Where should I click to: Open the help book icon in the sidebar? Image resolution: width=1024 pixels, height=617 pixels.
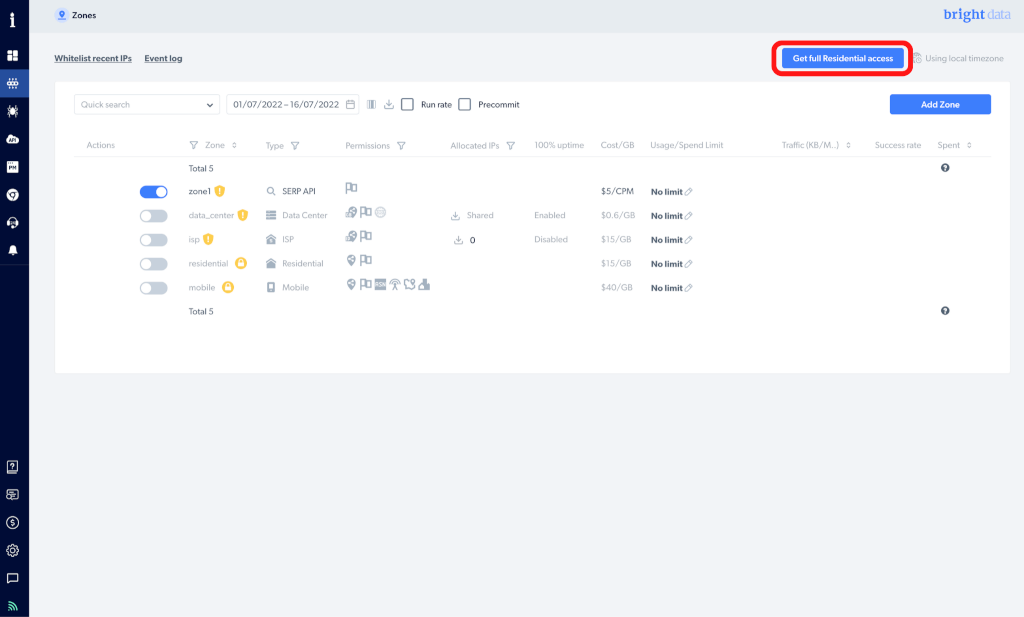point(13,467)
